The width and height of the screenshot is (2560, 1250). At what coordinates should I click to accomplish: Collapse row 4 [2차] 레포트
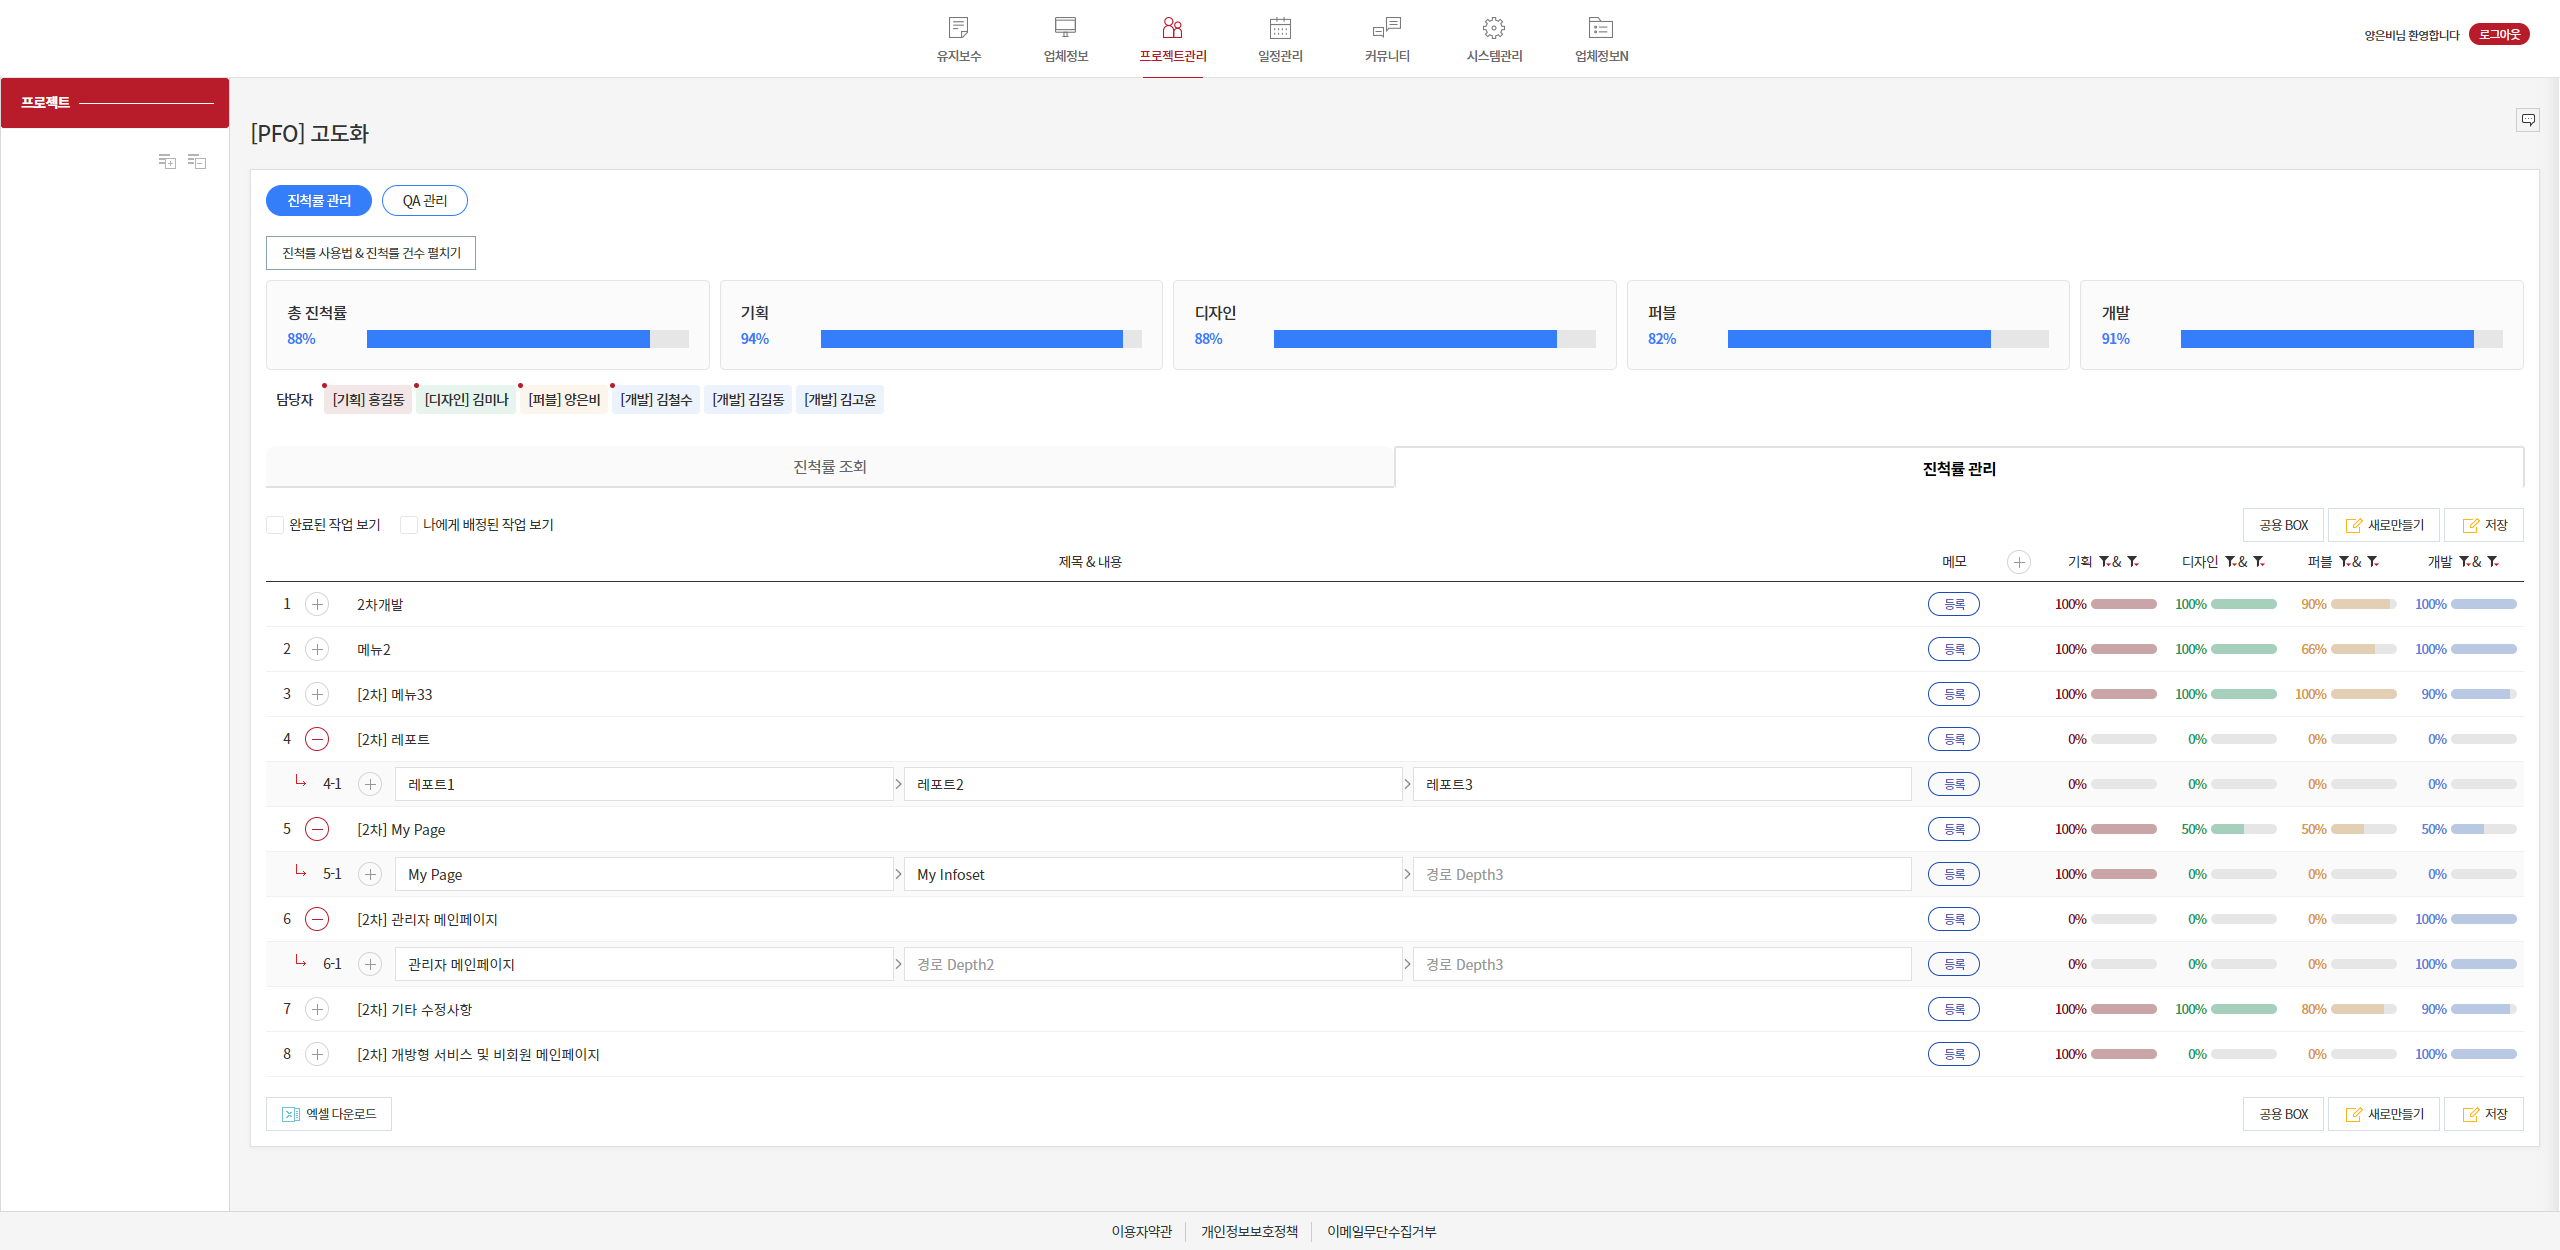pos(317,739)
